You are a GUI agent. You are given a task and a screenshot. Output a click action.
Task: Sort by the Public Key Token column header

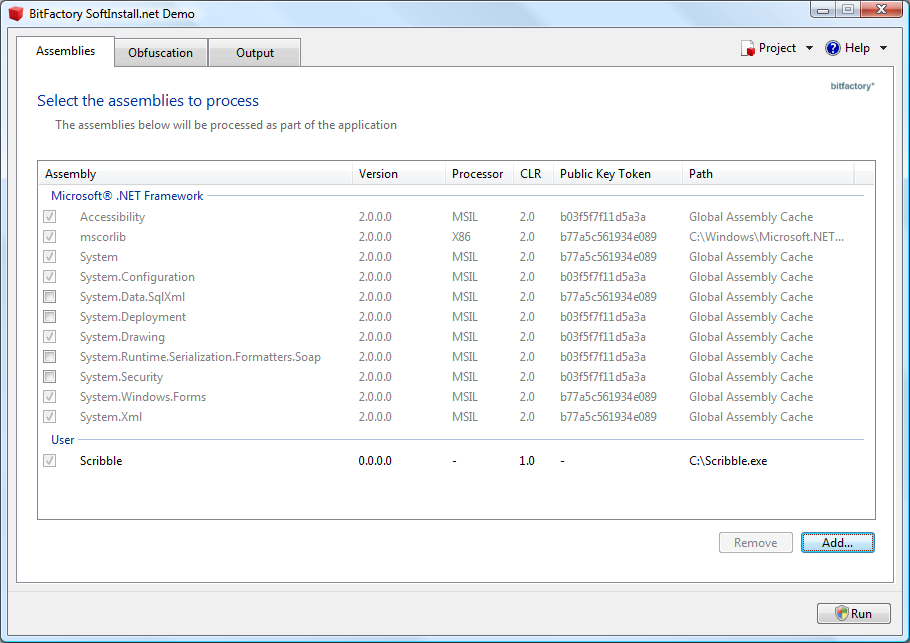[x=618, y=174]
